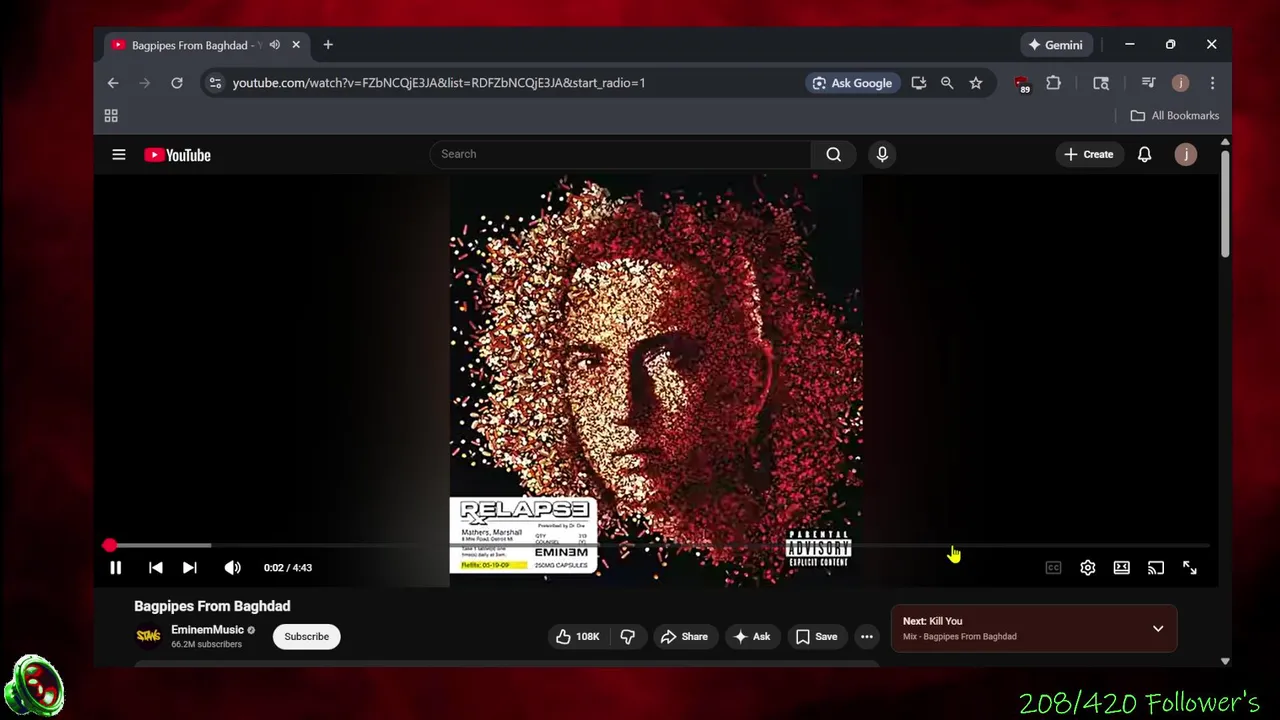Screen dimensions: 1280x720
Task: Open the apps grid in bookmarks bar
Action: [111, 116]
